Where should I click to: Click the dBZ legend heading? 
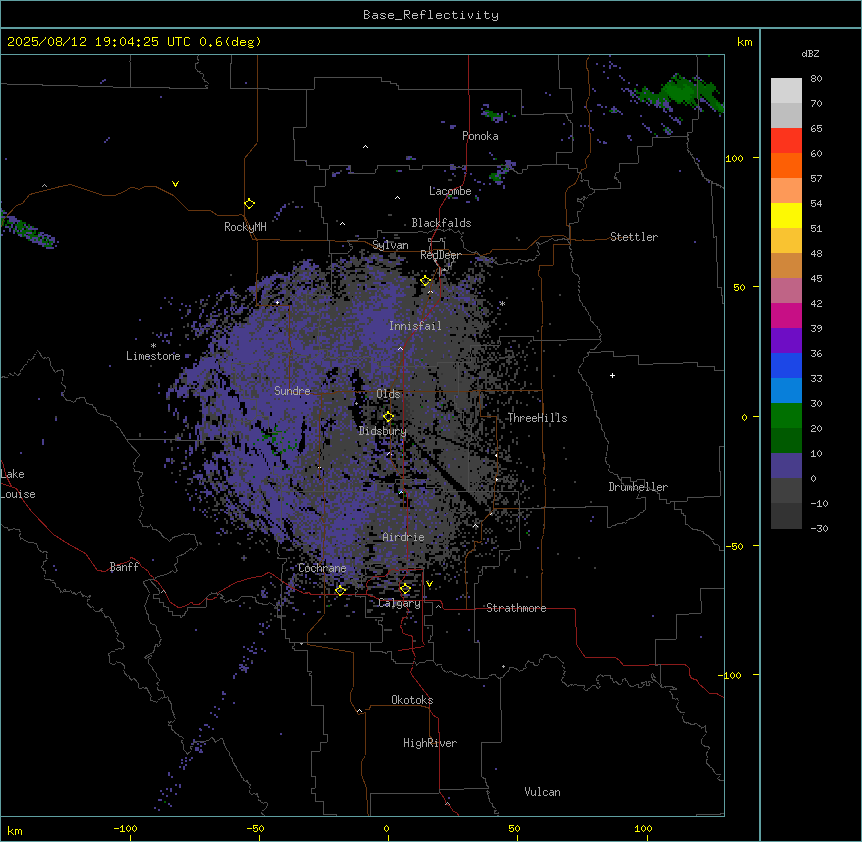coord(810,53)
